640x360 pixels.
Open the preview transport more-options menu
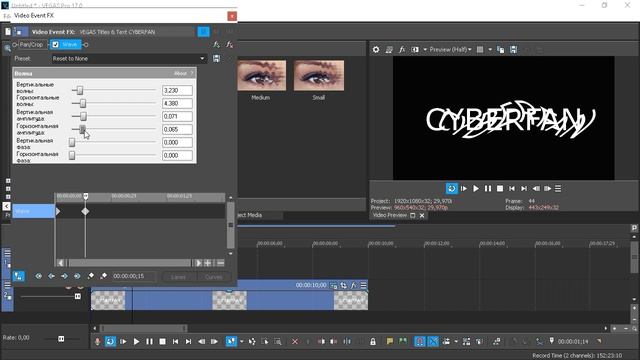558,189
